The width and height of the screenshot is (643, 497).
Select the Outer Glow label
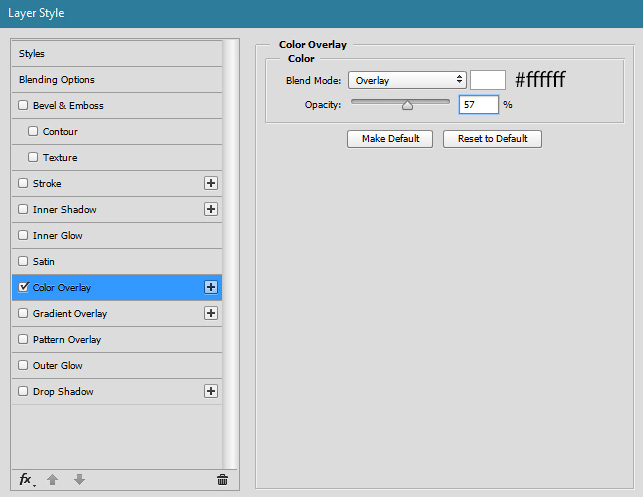57,365
